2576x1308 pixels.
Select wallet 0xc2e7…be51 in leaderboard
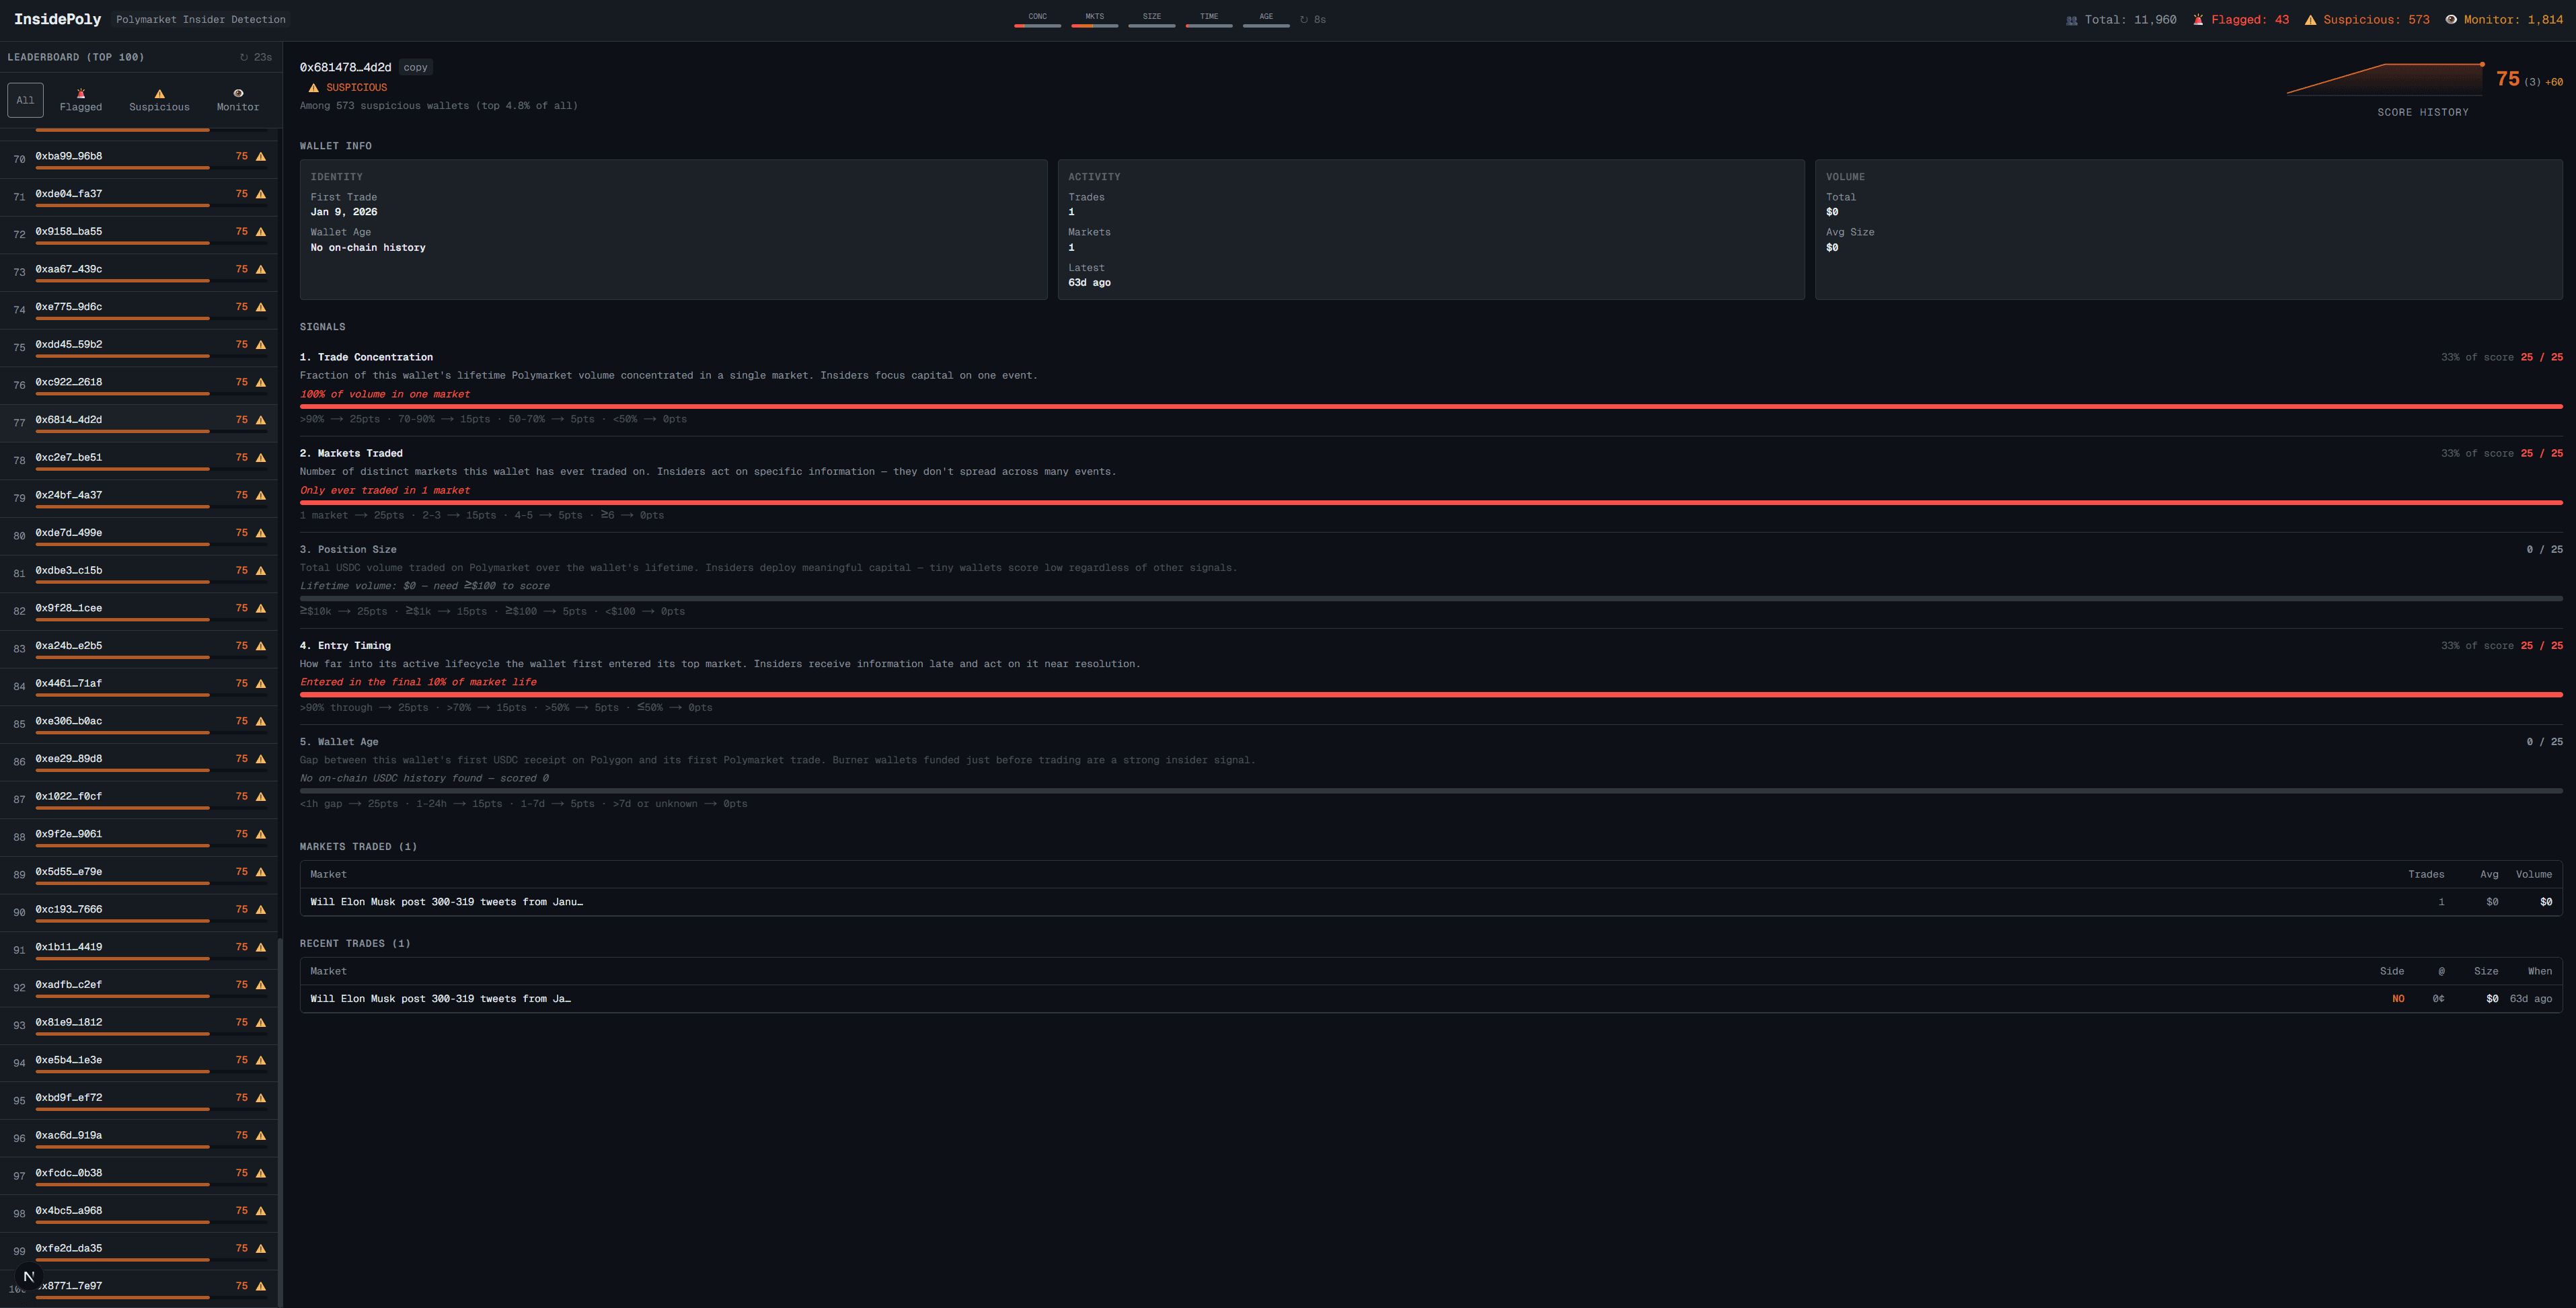pyautogui.click(x=69, y=457)
